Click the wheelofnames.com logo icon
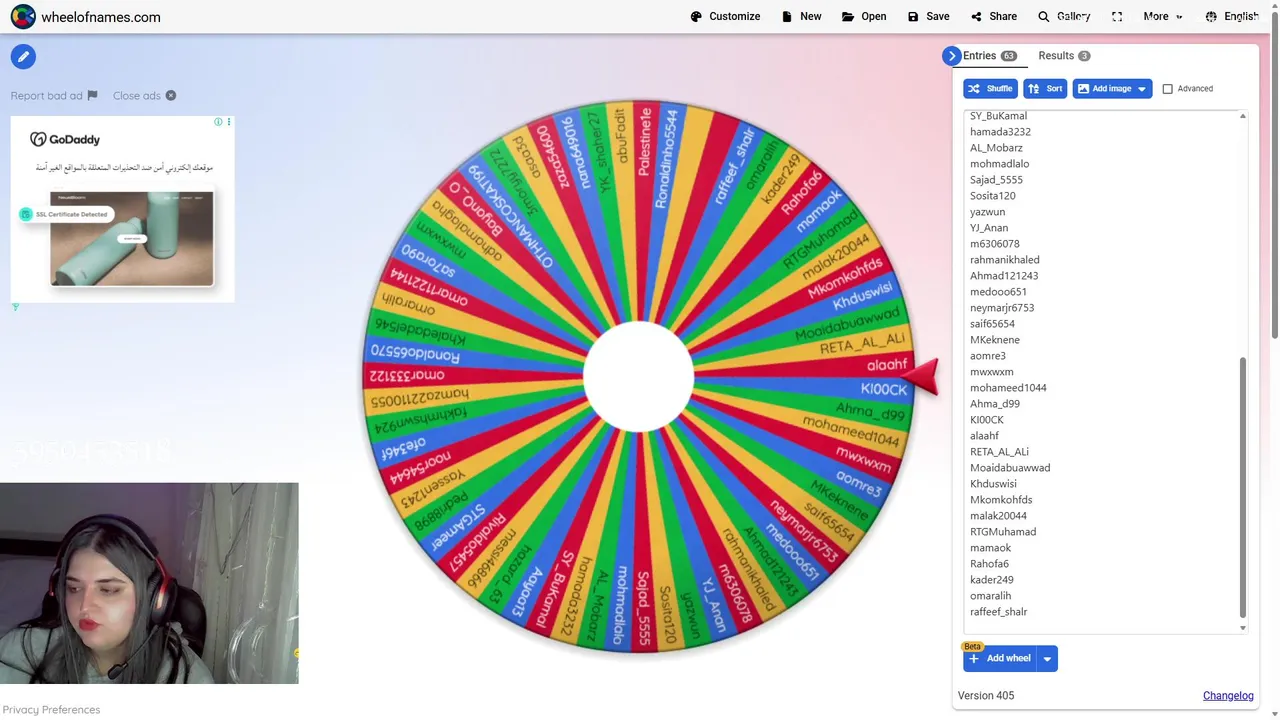Screen dimensions: 1280x720 [x=23, y=17]
